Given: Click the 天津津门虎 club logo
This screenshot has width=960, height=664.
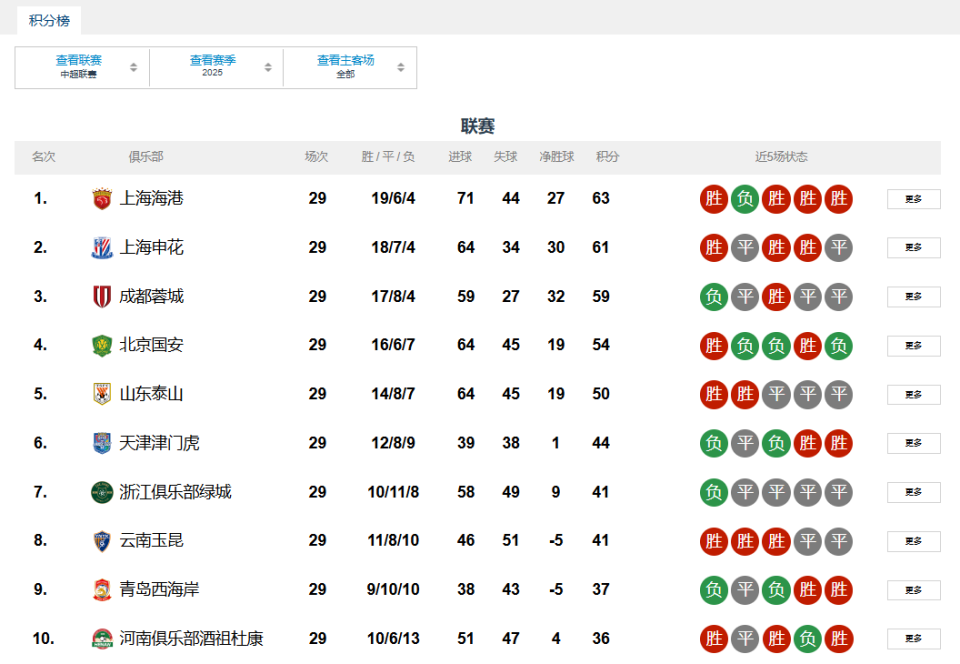Looking at the screenshot, I should (102, 443).
